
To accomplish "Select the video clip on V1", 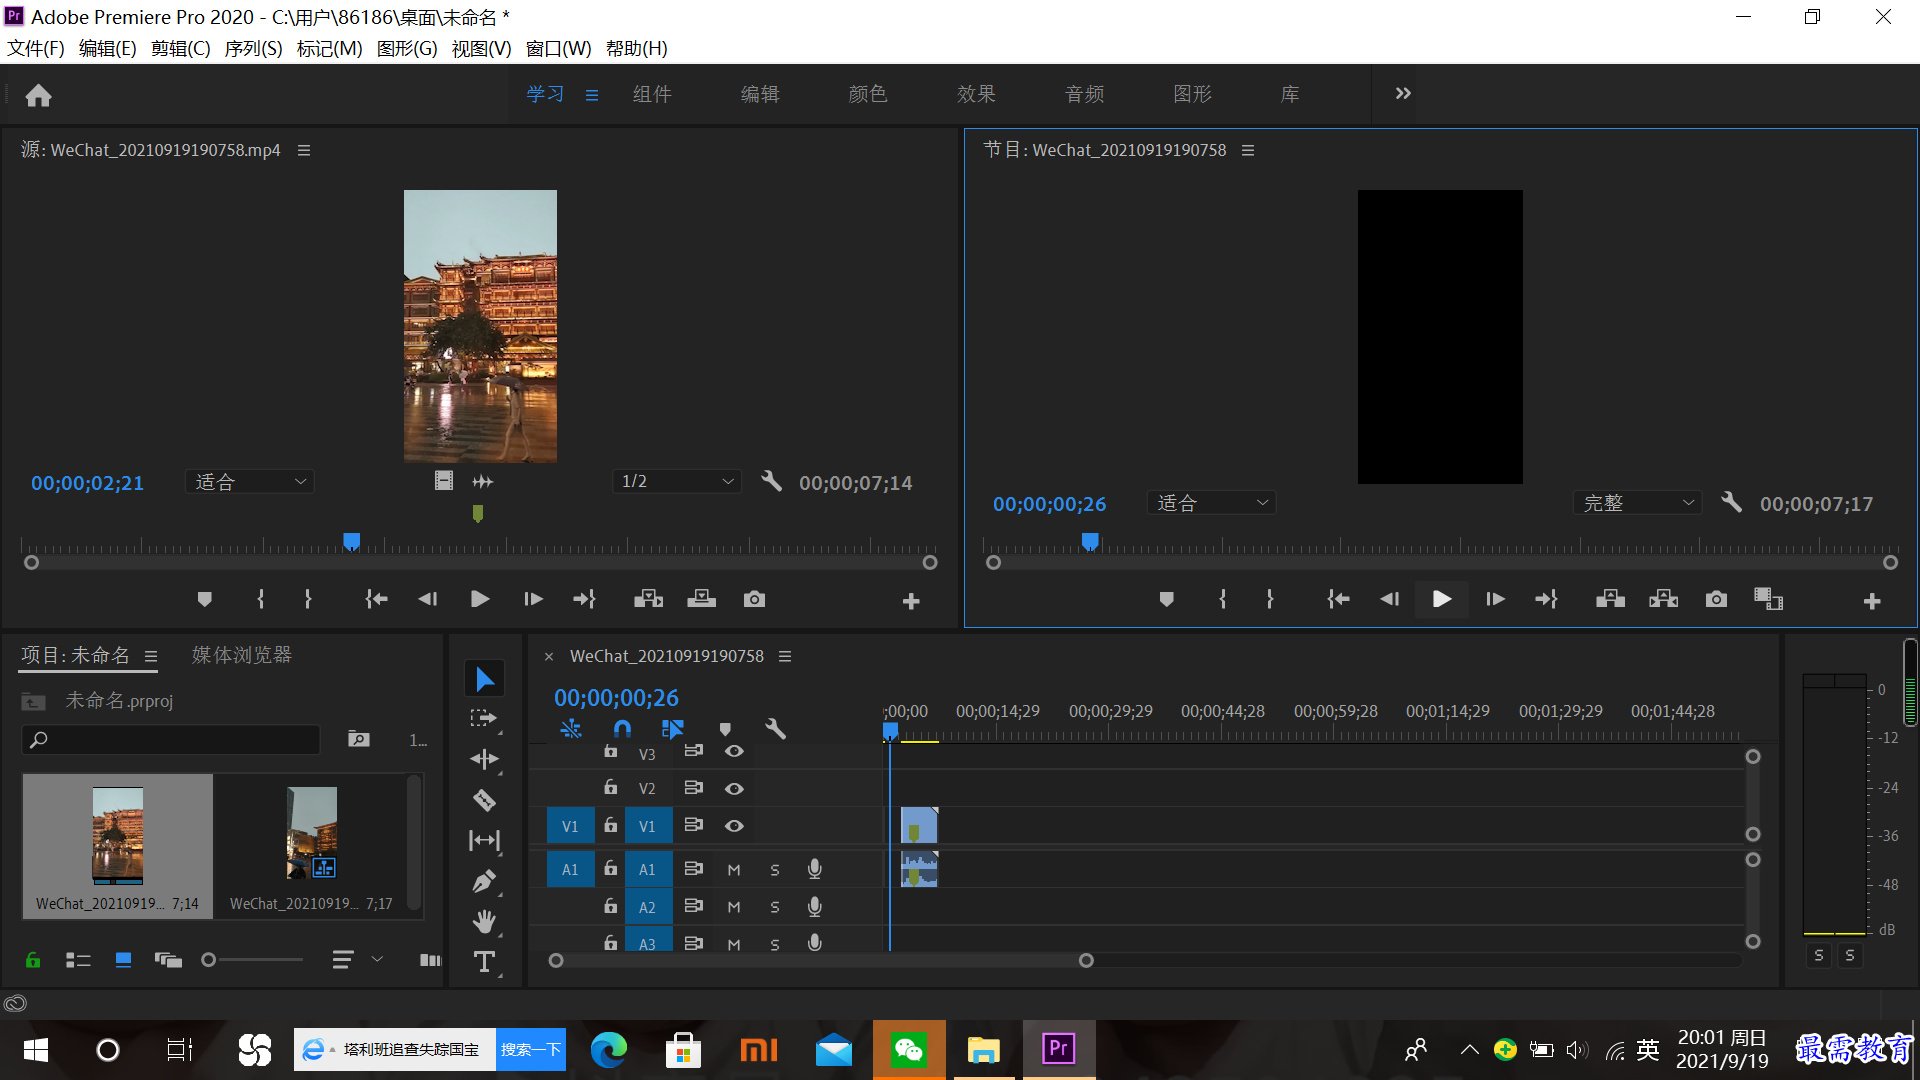I will pyautogui.click(x=919, y=826).
